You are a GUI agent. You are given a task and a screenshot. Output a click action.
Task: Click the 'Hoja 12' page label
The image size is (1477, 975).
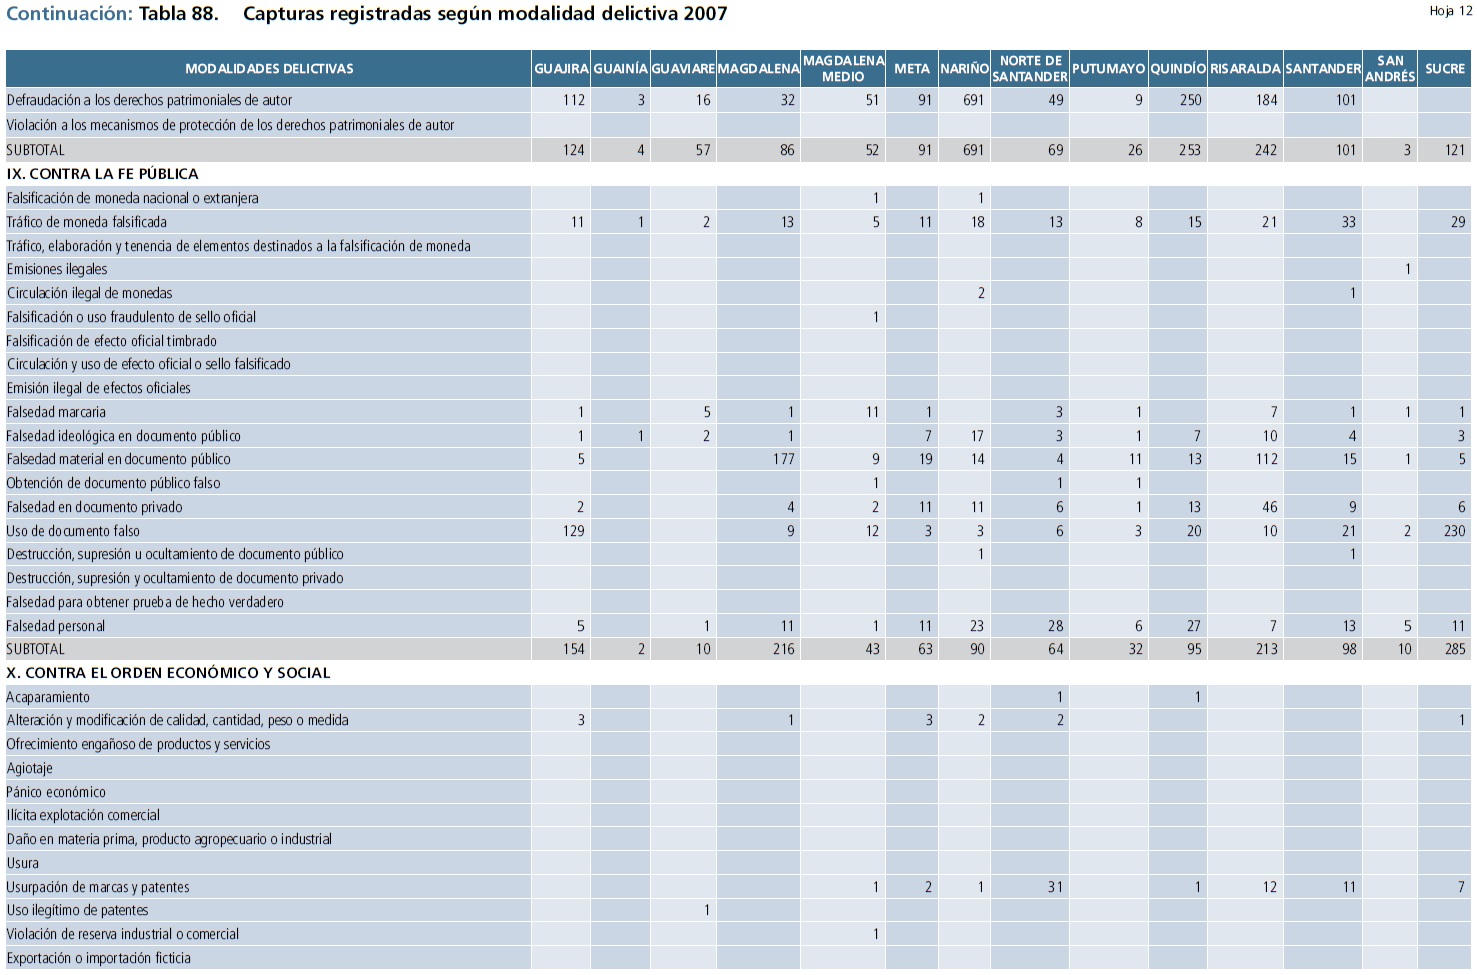(1450, 11)
